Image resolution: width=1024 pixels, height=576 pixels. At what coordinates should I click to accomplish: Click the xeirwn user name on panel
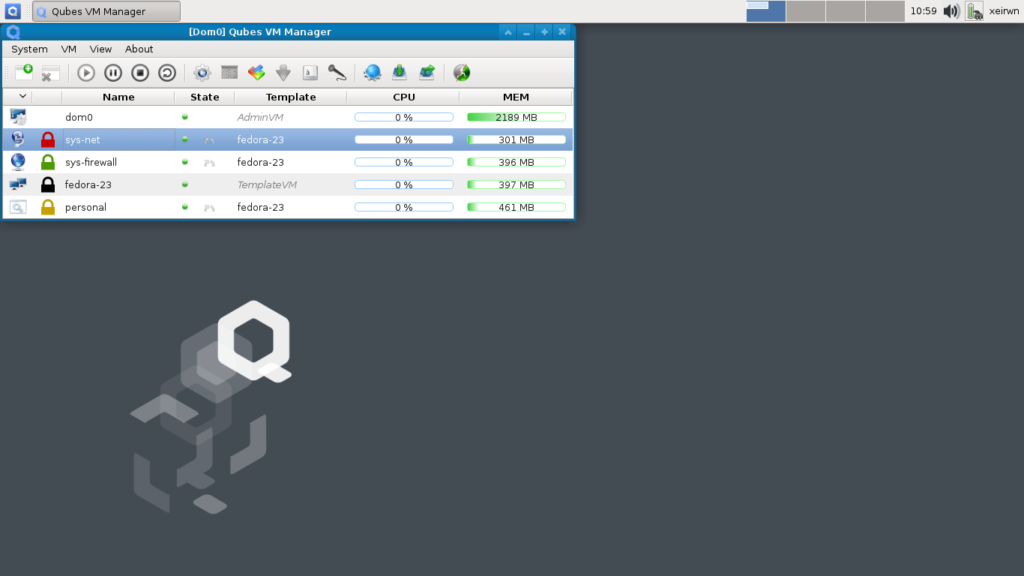click(1004, 11)
